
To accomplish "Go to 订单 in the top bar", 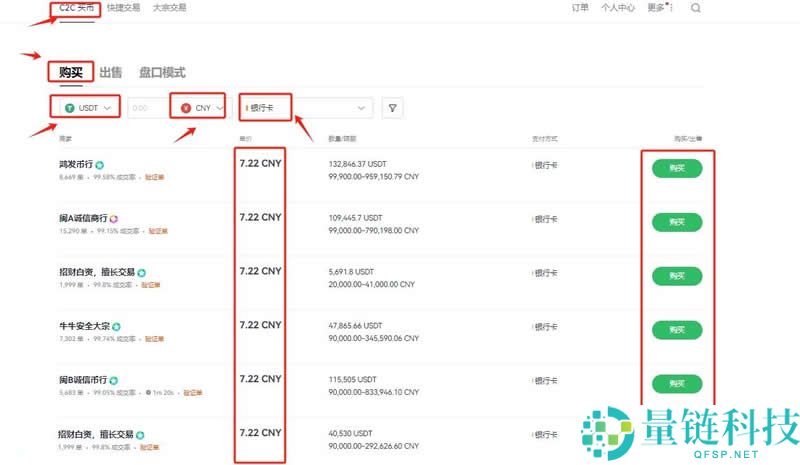I will click(x=580, y=8).
